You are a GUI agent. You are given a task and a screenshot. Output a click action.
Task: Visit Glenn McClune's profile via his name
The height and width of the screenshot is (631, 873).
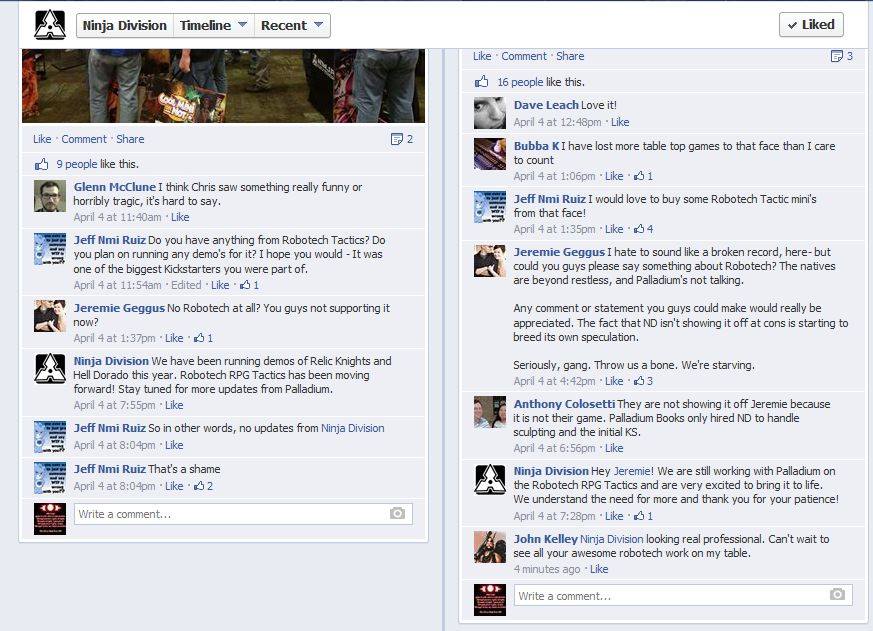coord(115,187)
